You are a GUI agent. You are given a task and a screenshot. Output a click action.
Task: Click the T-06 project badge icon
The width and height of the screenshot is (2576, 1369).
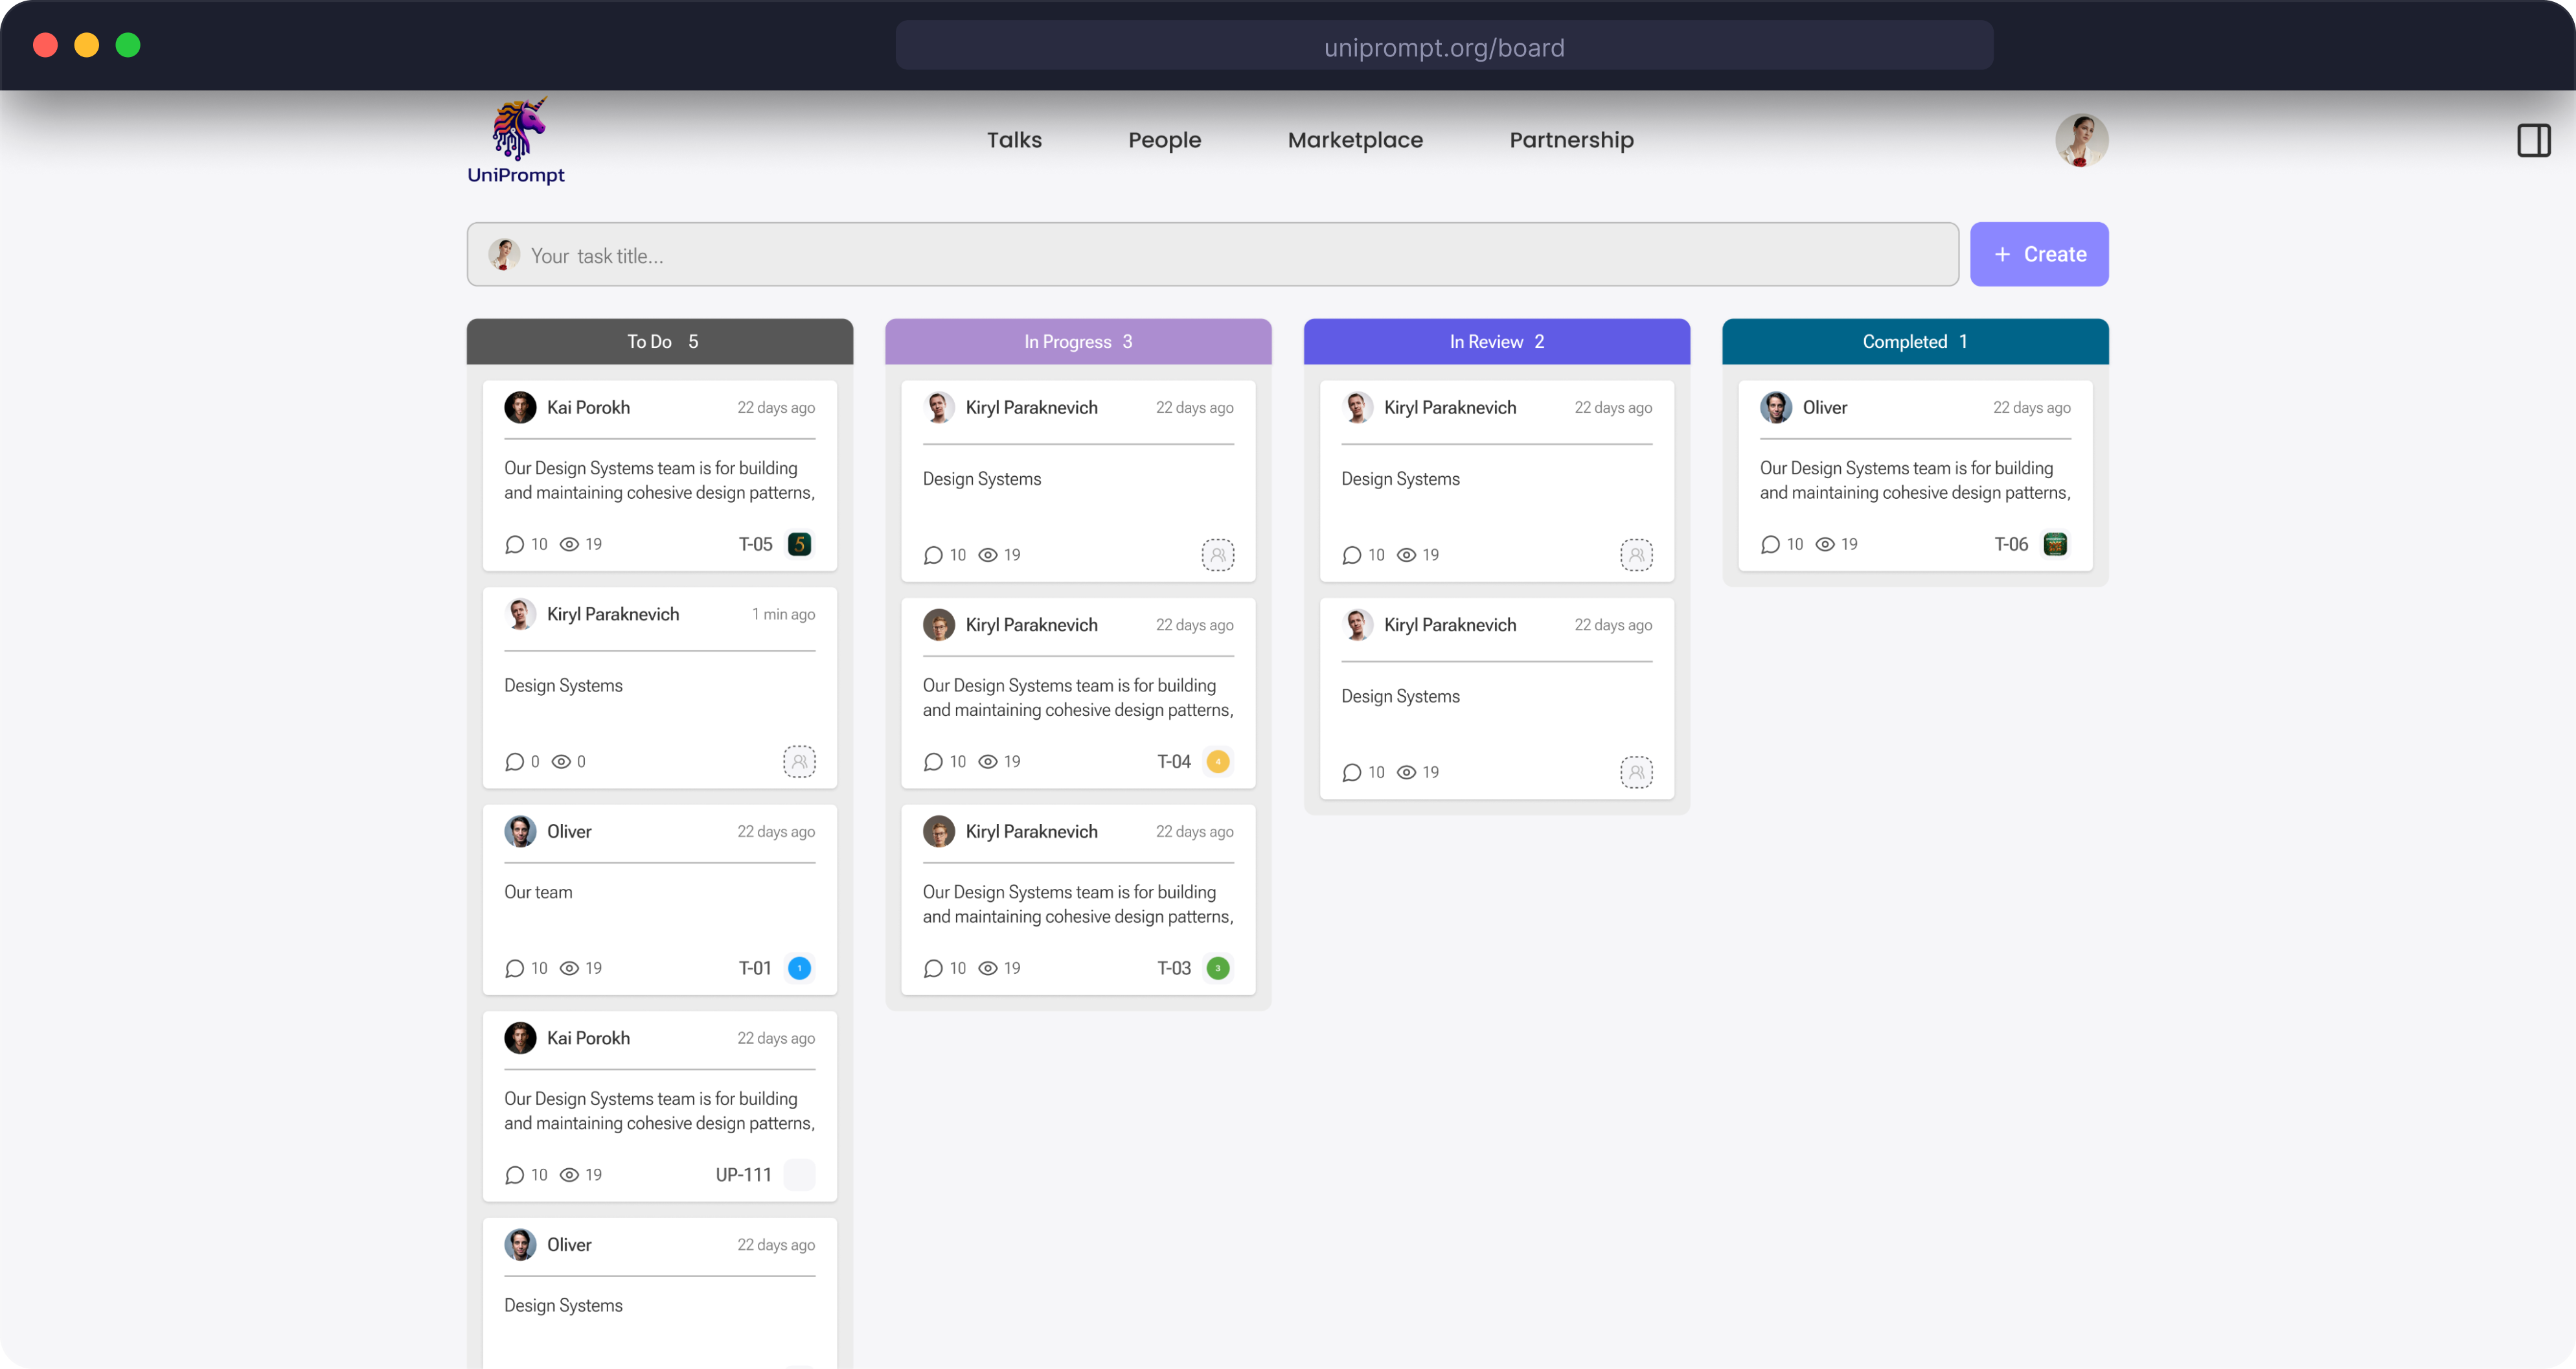[x=2055, y=544]
